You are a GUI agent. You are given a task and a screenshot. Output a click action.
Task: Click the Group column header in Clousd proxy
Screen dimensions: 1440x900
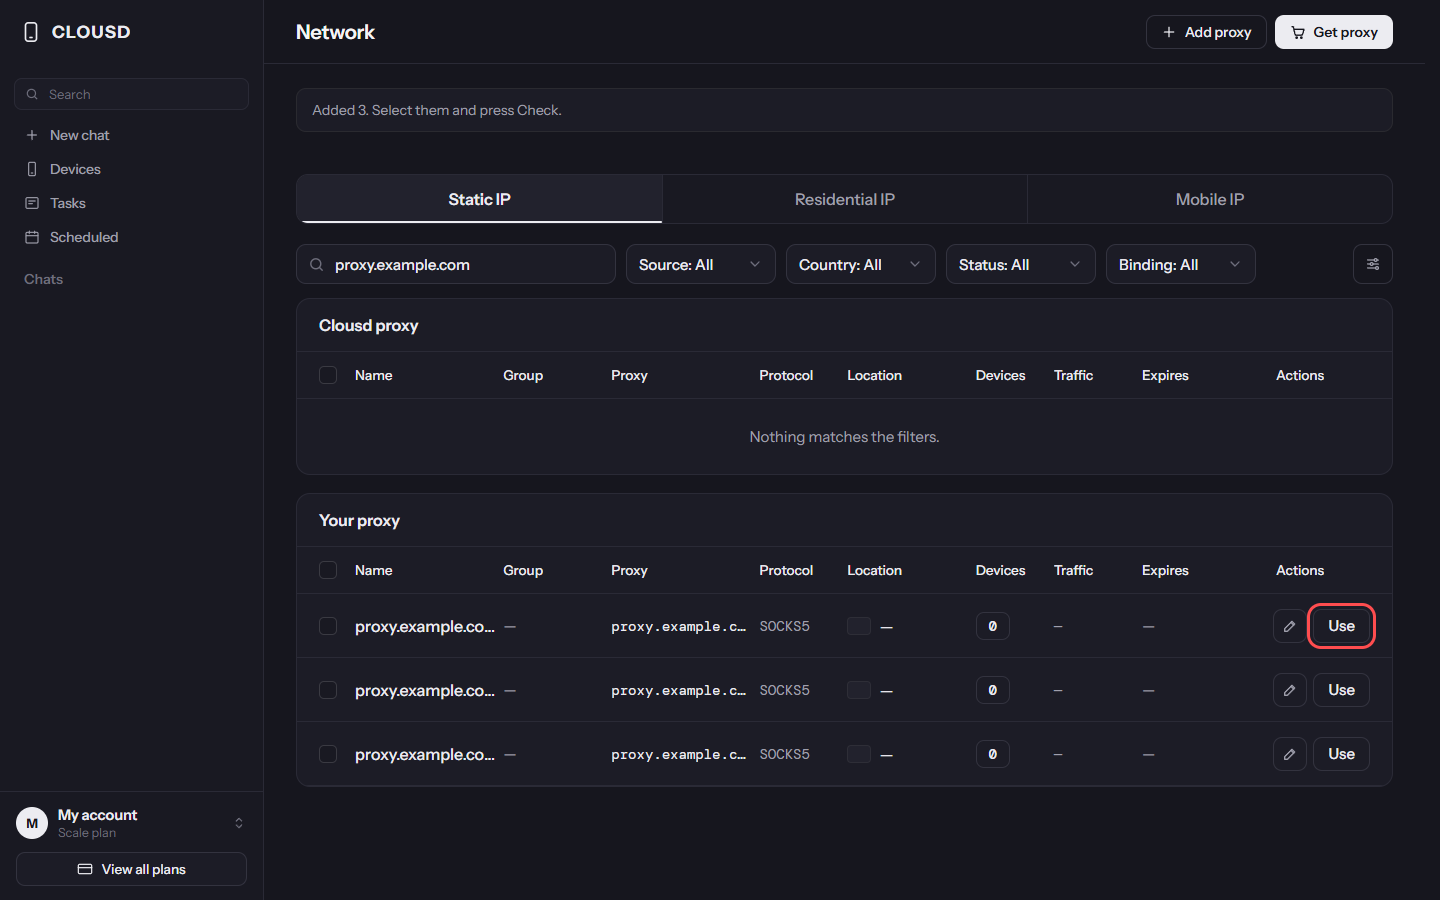523,375
